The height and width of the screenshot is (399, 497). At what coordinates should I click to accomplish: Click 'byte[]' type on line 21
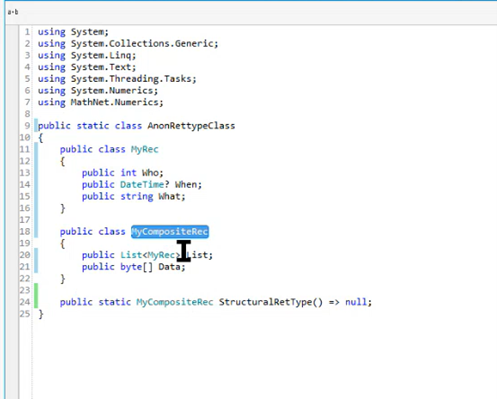[x=136, y=267]
